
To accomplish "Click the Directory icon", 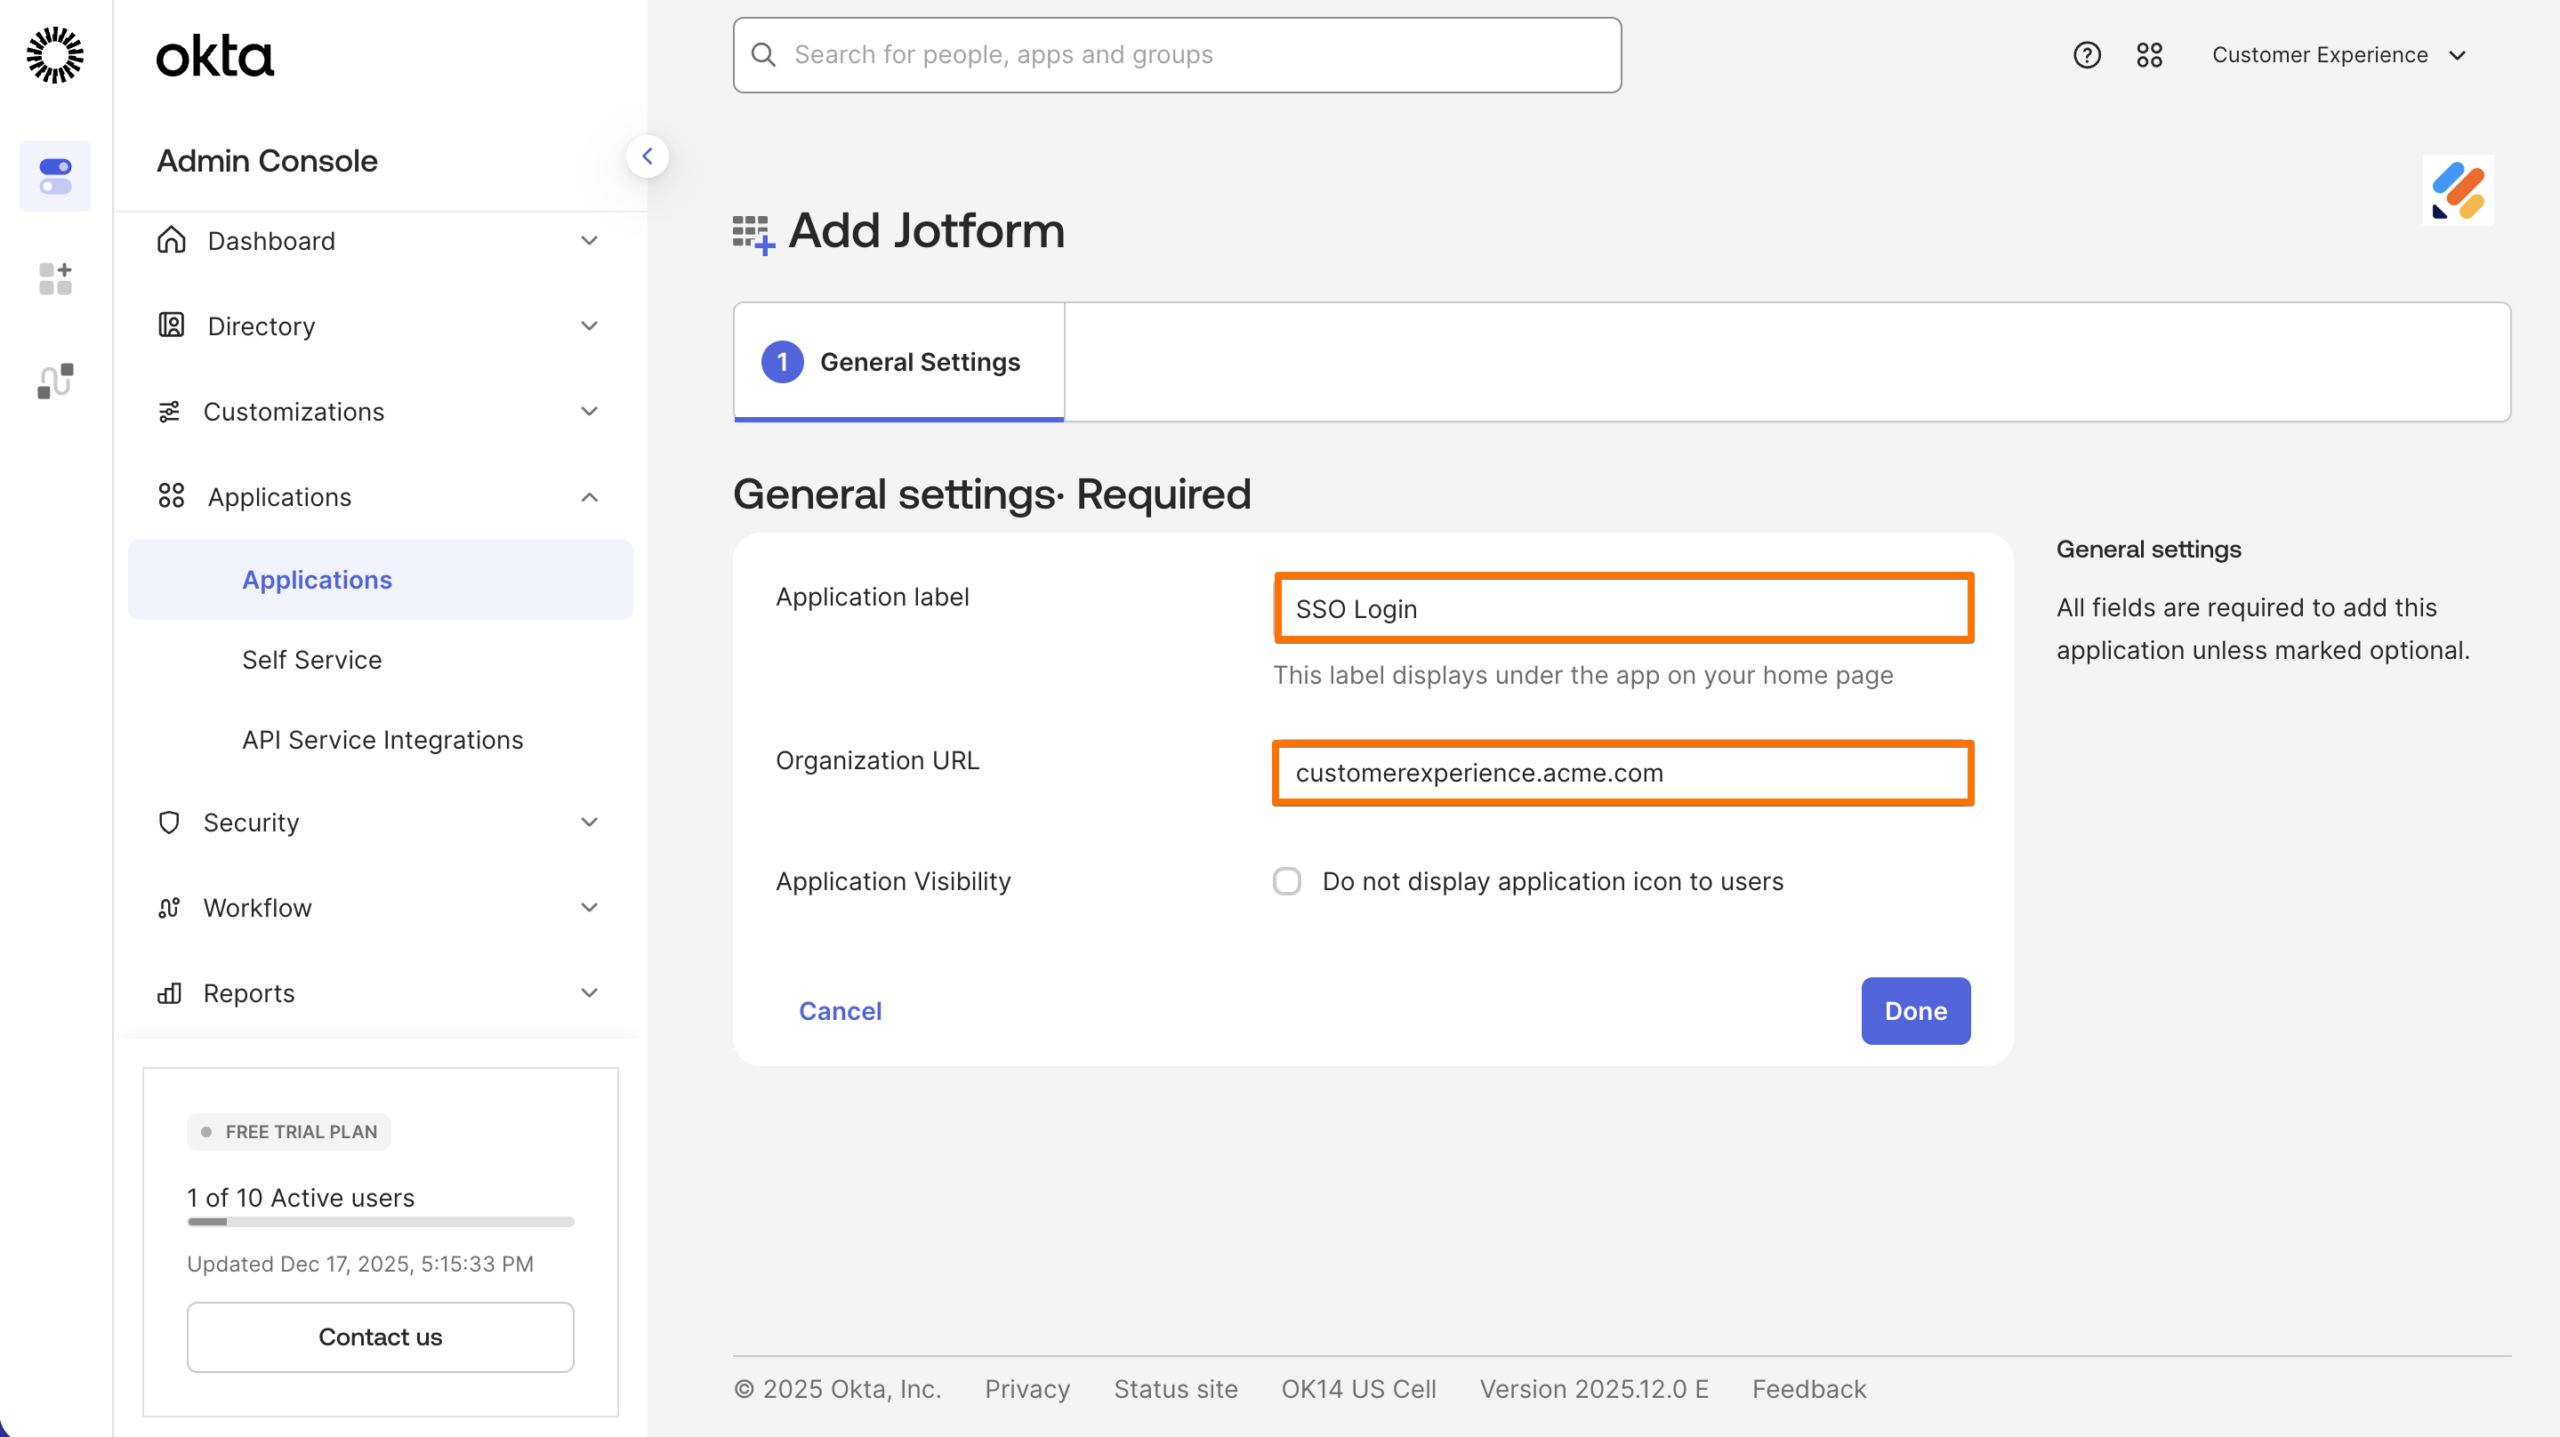I will pyautogui.click(x=169, y=325).
